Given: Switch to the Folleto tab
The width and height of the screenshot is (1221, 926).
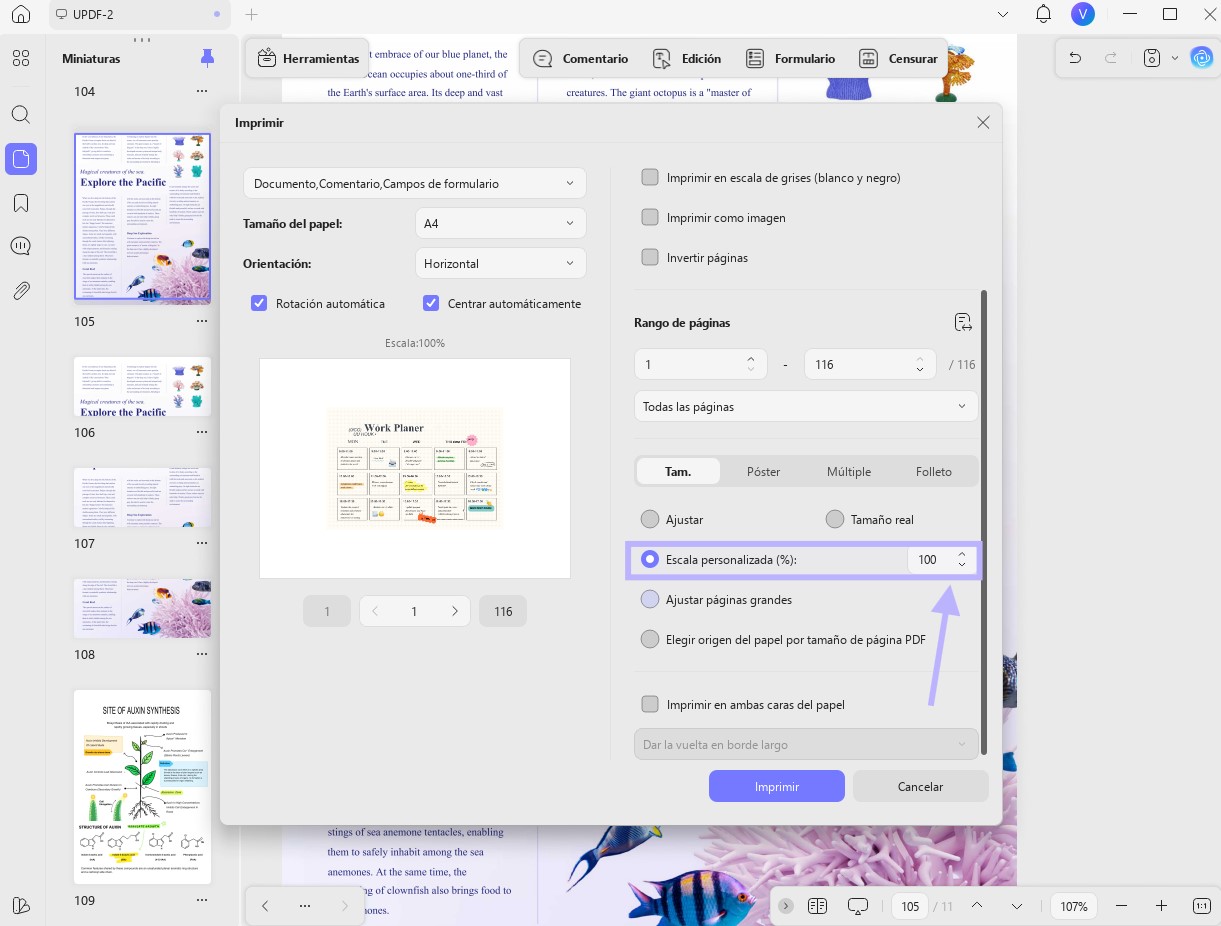Looking at the screenshot, I should 934,471.
